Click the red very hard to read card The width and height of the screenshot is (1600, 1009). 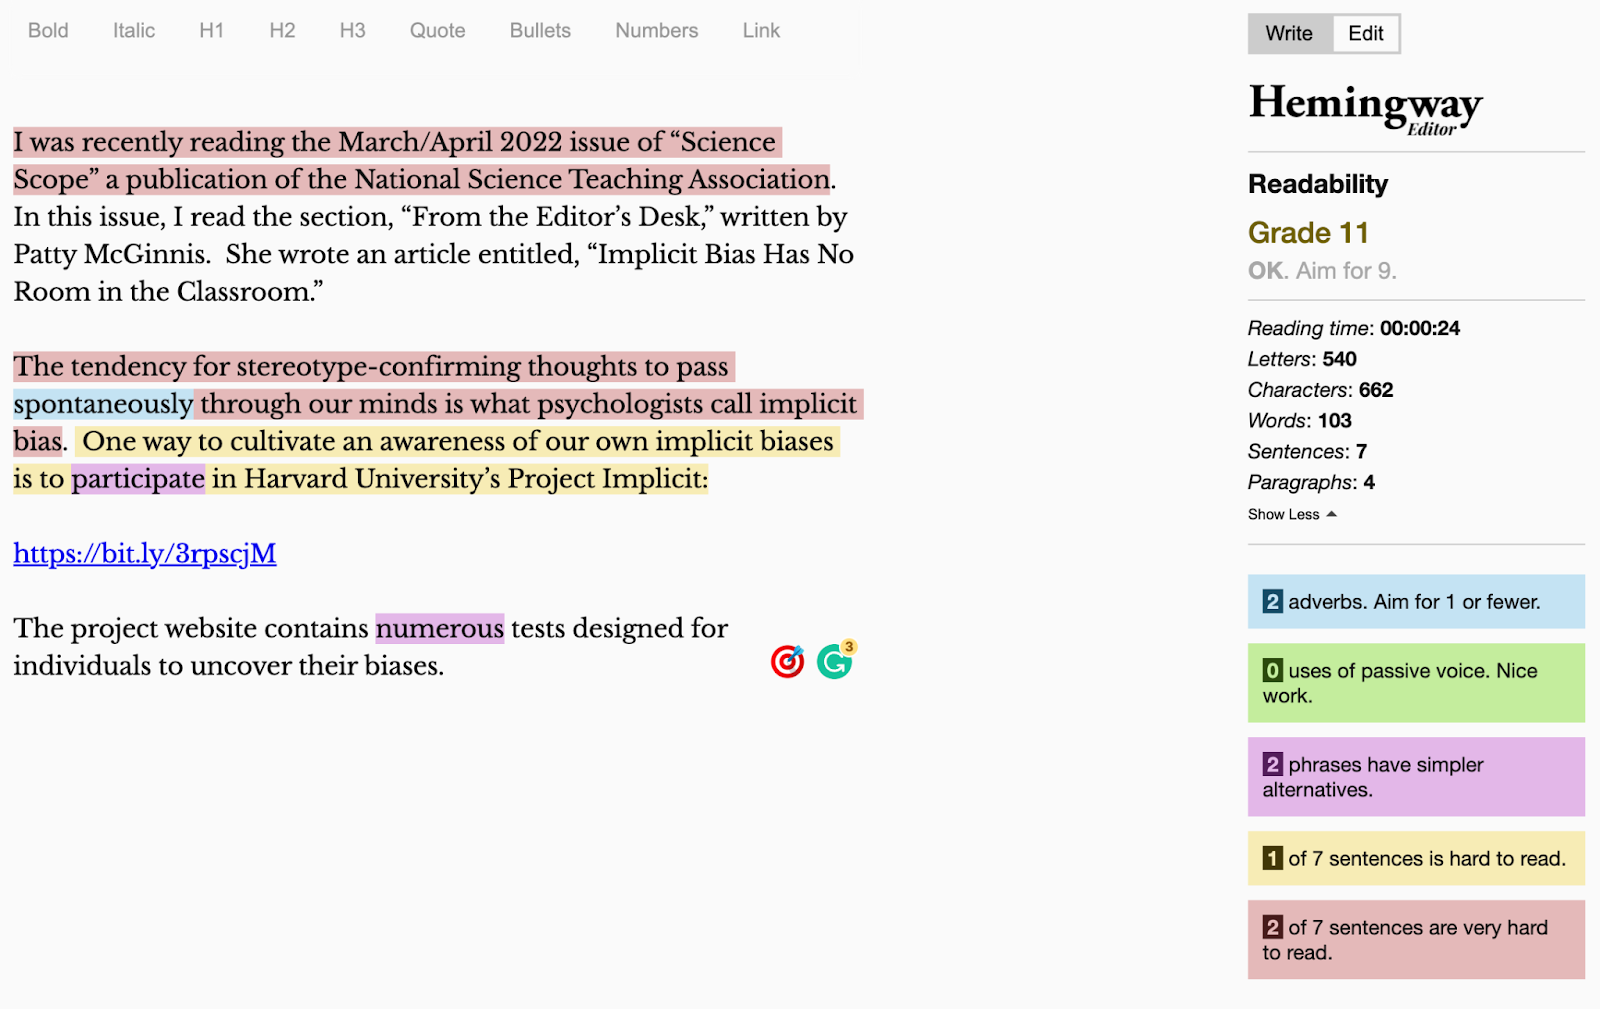tap(1416, 940)
